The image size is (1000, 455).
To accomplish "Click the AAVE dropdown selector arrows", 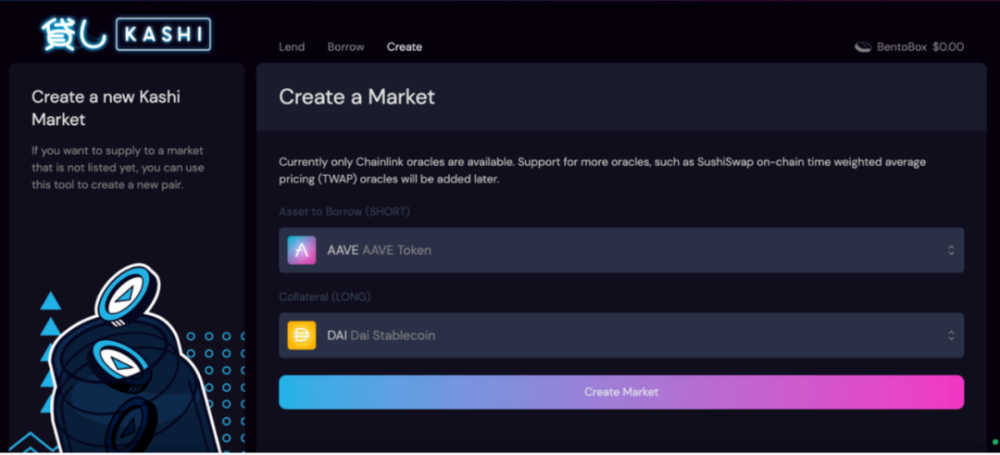I will (951, 250).
